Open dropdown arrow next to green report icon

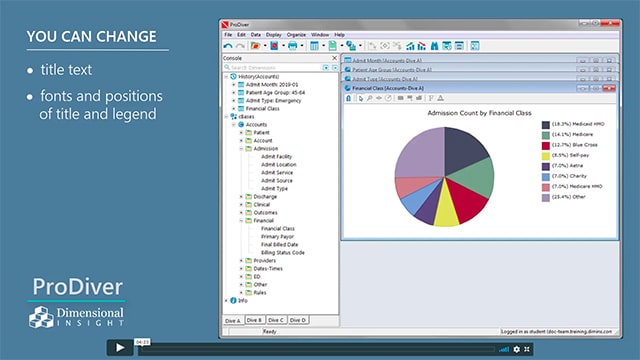pos(342,46)
